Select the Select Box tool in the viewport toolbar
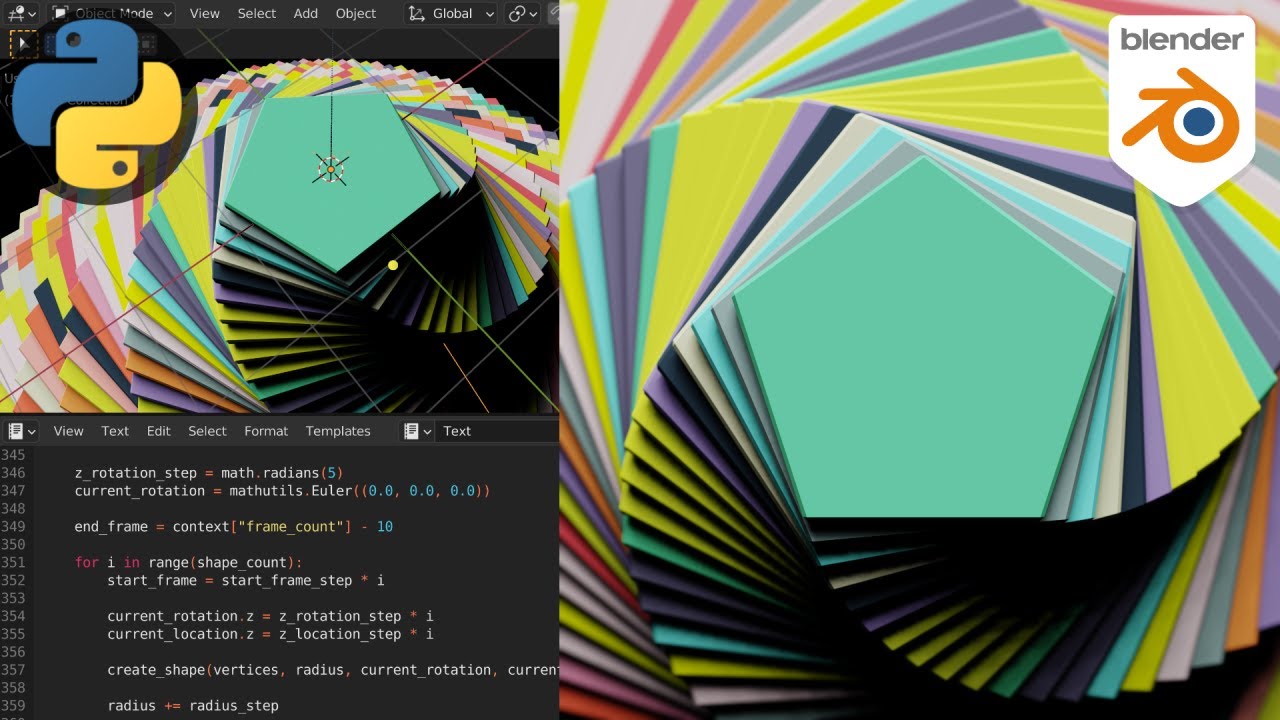Viewport: 1280px width, 720px height. pyautogui.click(x=22, y=44)
